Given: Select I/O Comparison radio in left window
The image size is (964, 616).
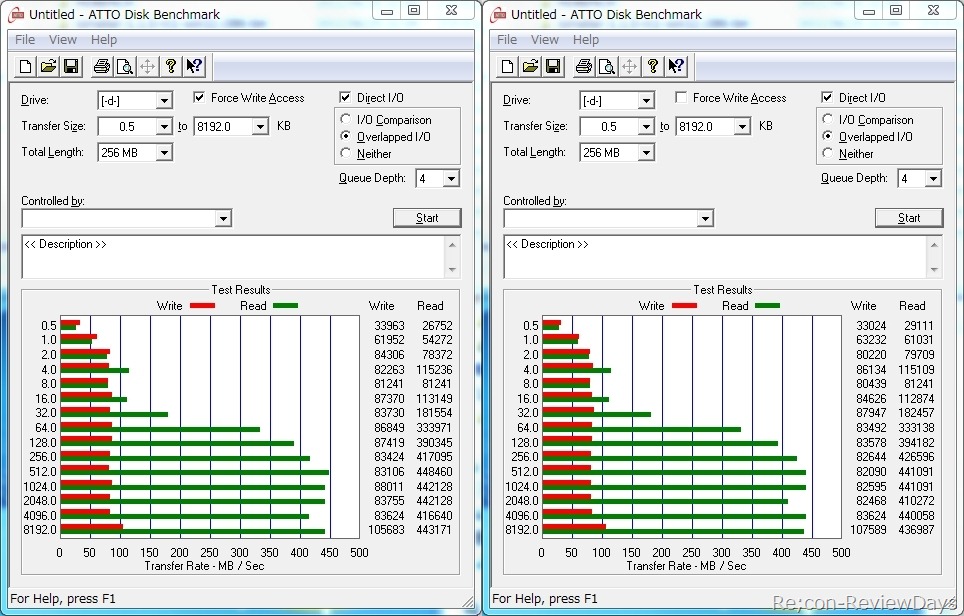Looking at the screenshot, I should [x=347, y=120].
